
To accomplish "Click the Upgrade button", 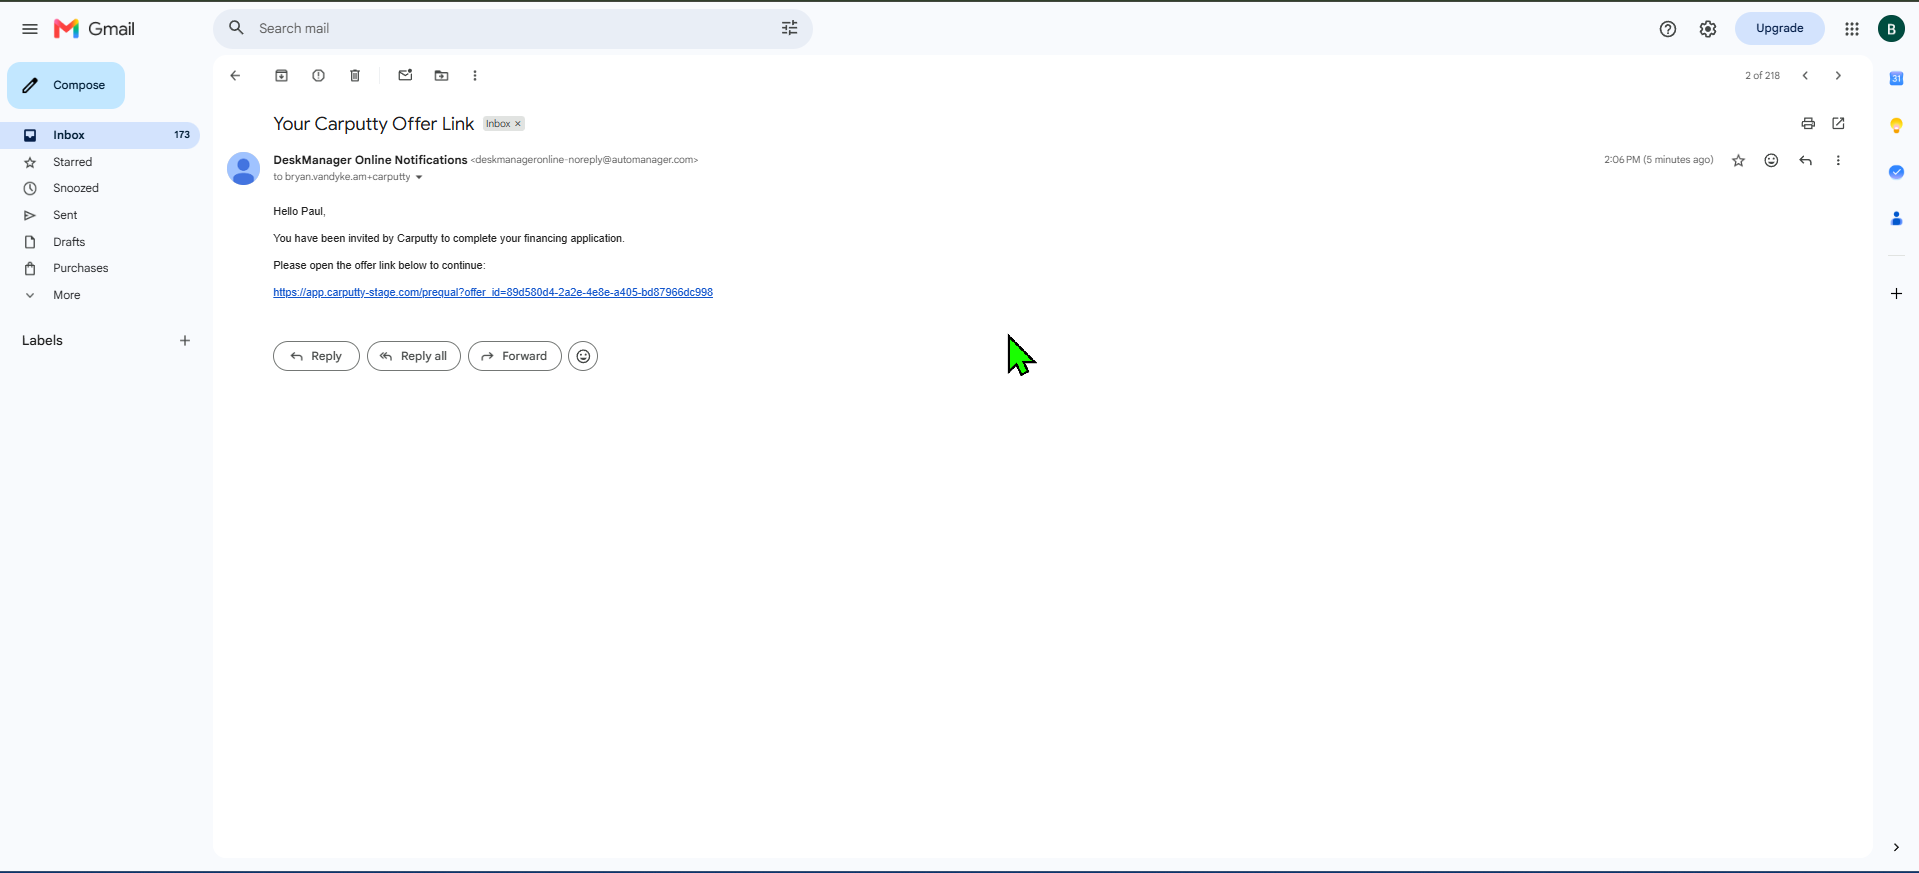I will [x=1780, y=29].
